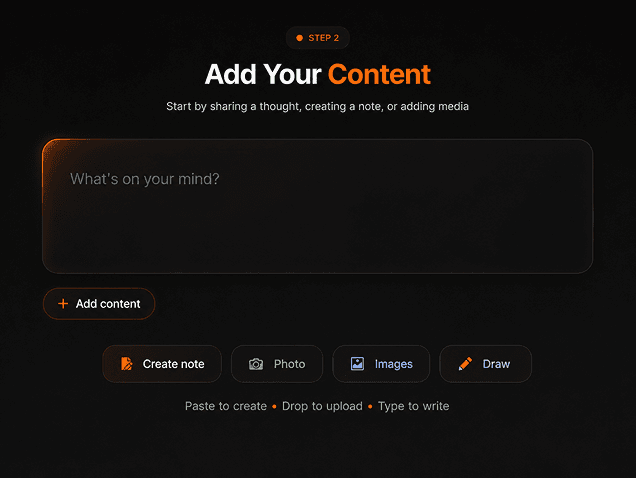Image resolution: width=636 pixels, height=478 pixels.
Task: Click the STEP 2 badge
Action: click(318, 38)
